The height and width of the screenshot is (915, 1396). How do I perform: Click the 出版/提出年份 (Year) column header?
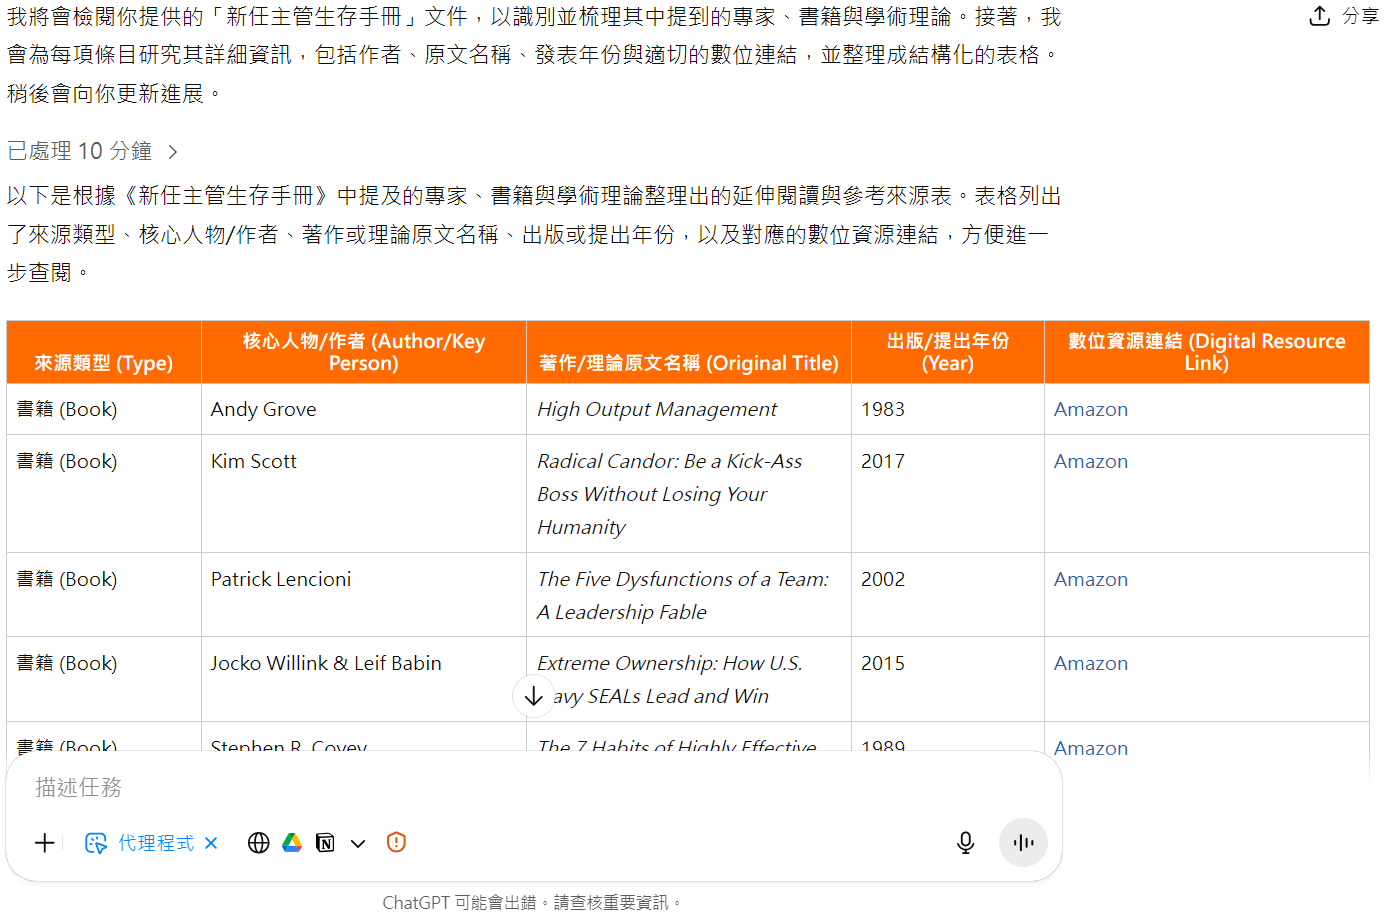point(948,352)
